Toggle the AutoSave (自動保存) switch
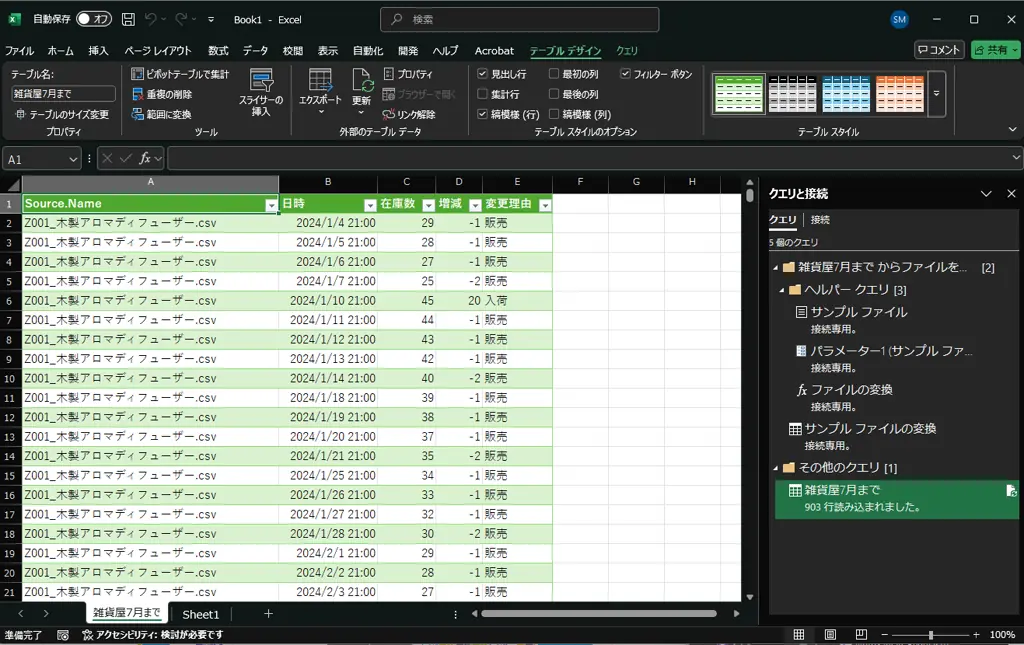This screenshot has width=1024, height=645. [93, 19]
